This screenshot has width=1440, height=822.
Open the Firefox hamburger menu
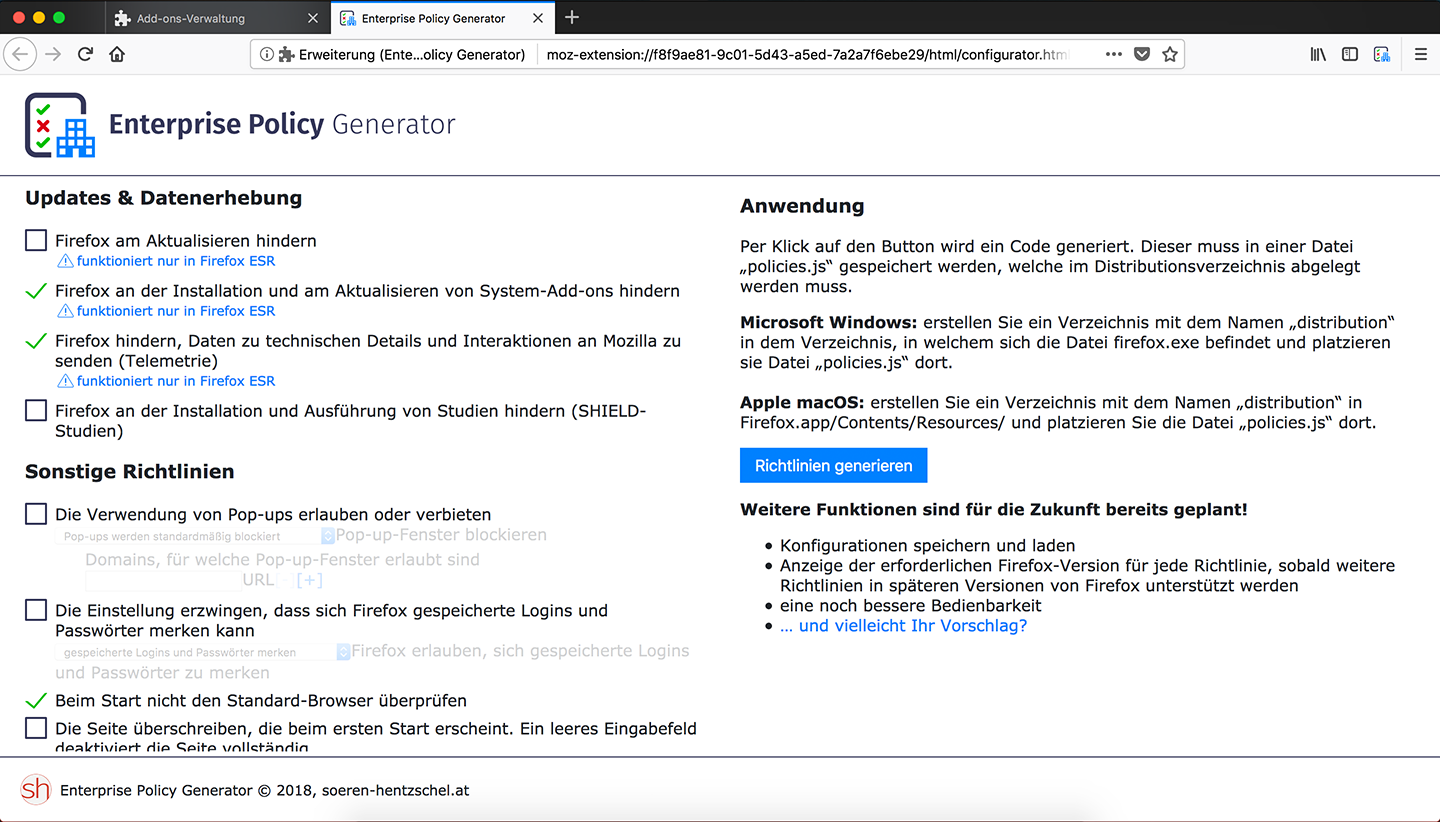[1420, 54]
